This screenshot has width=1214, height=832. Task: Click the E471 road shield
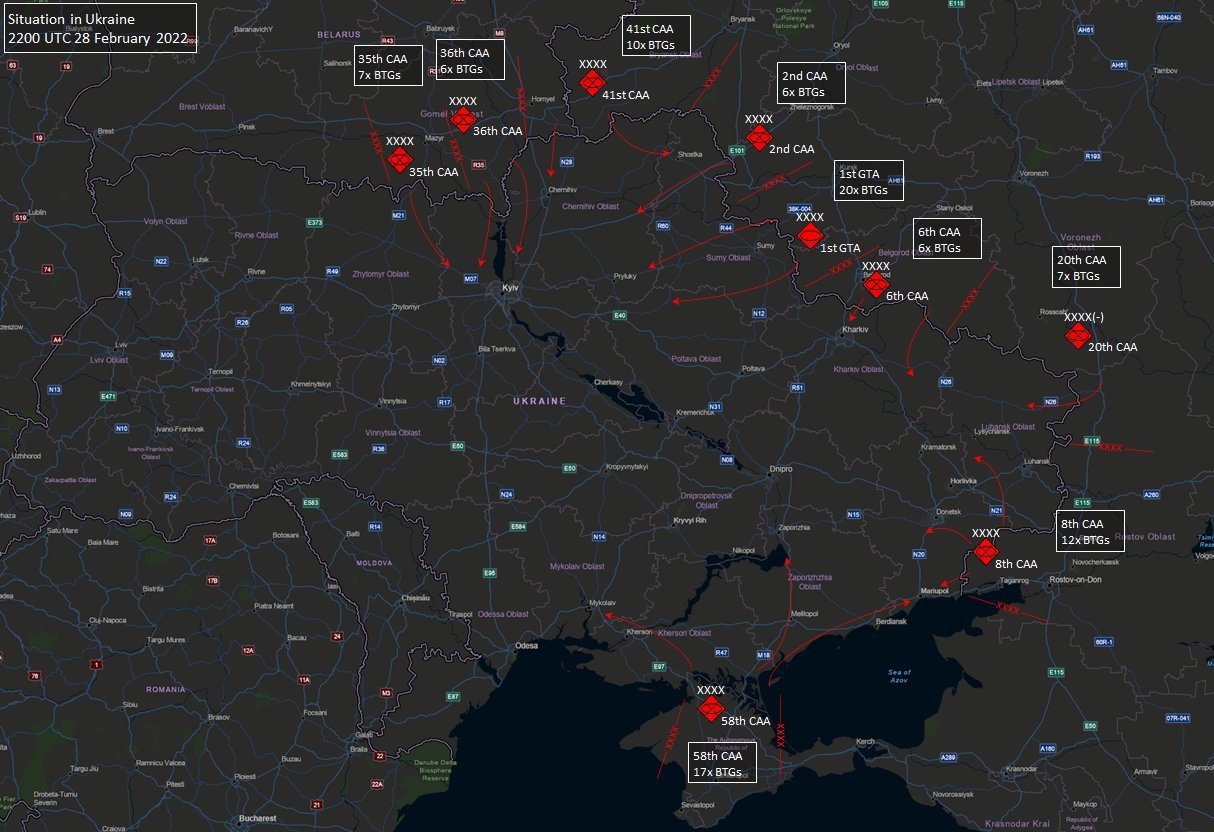(108, 397)
